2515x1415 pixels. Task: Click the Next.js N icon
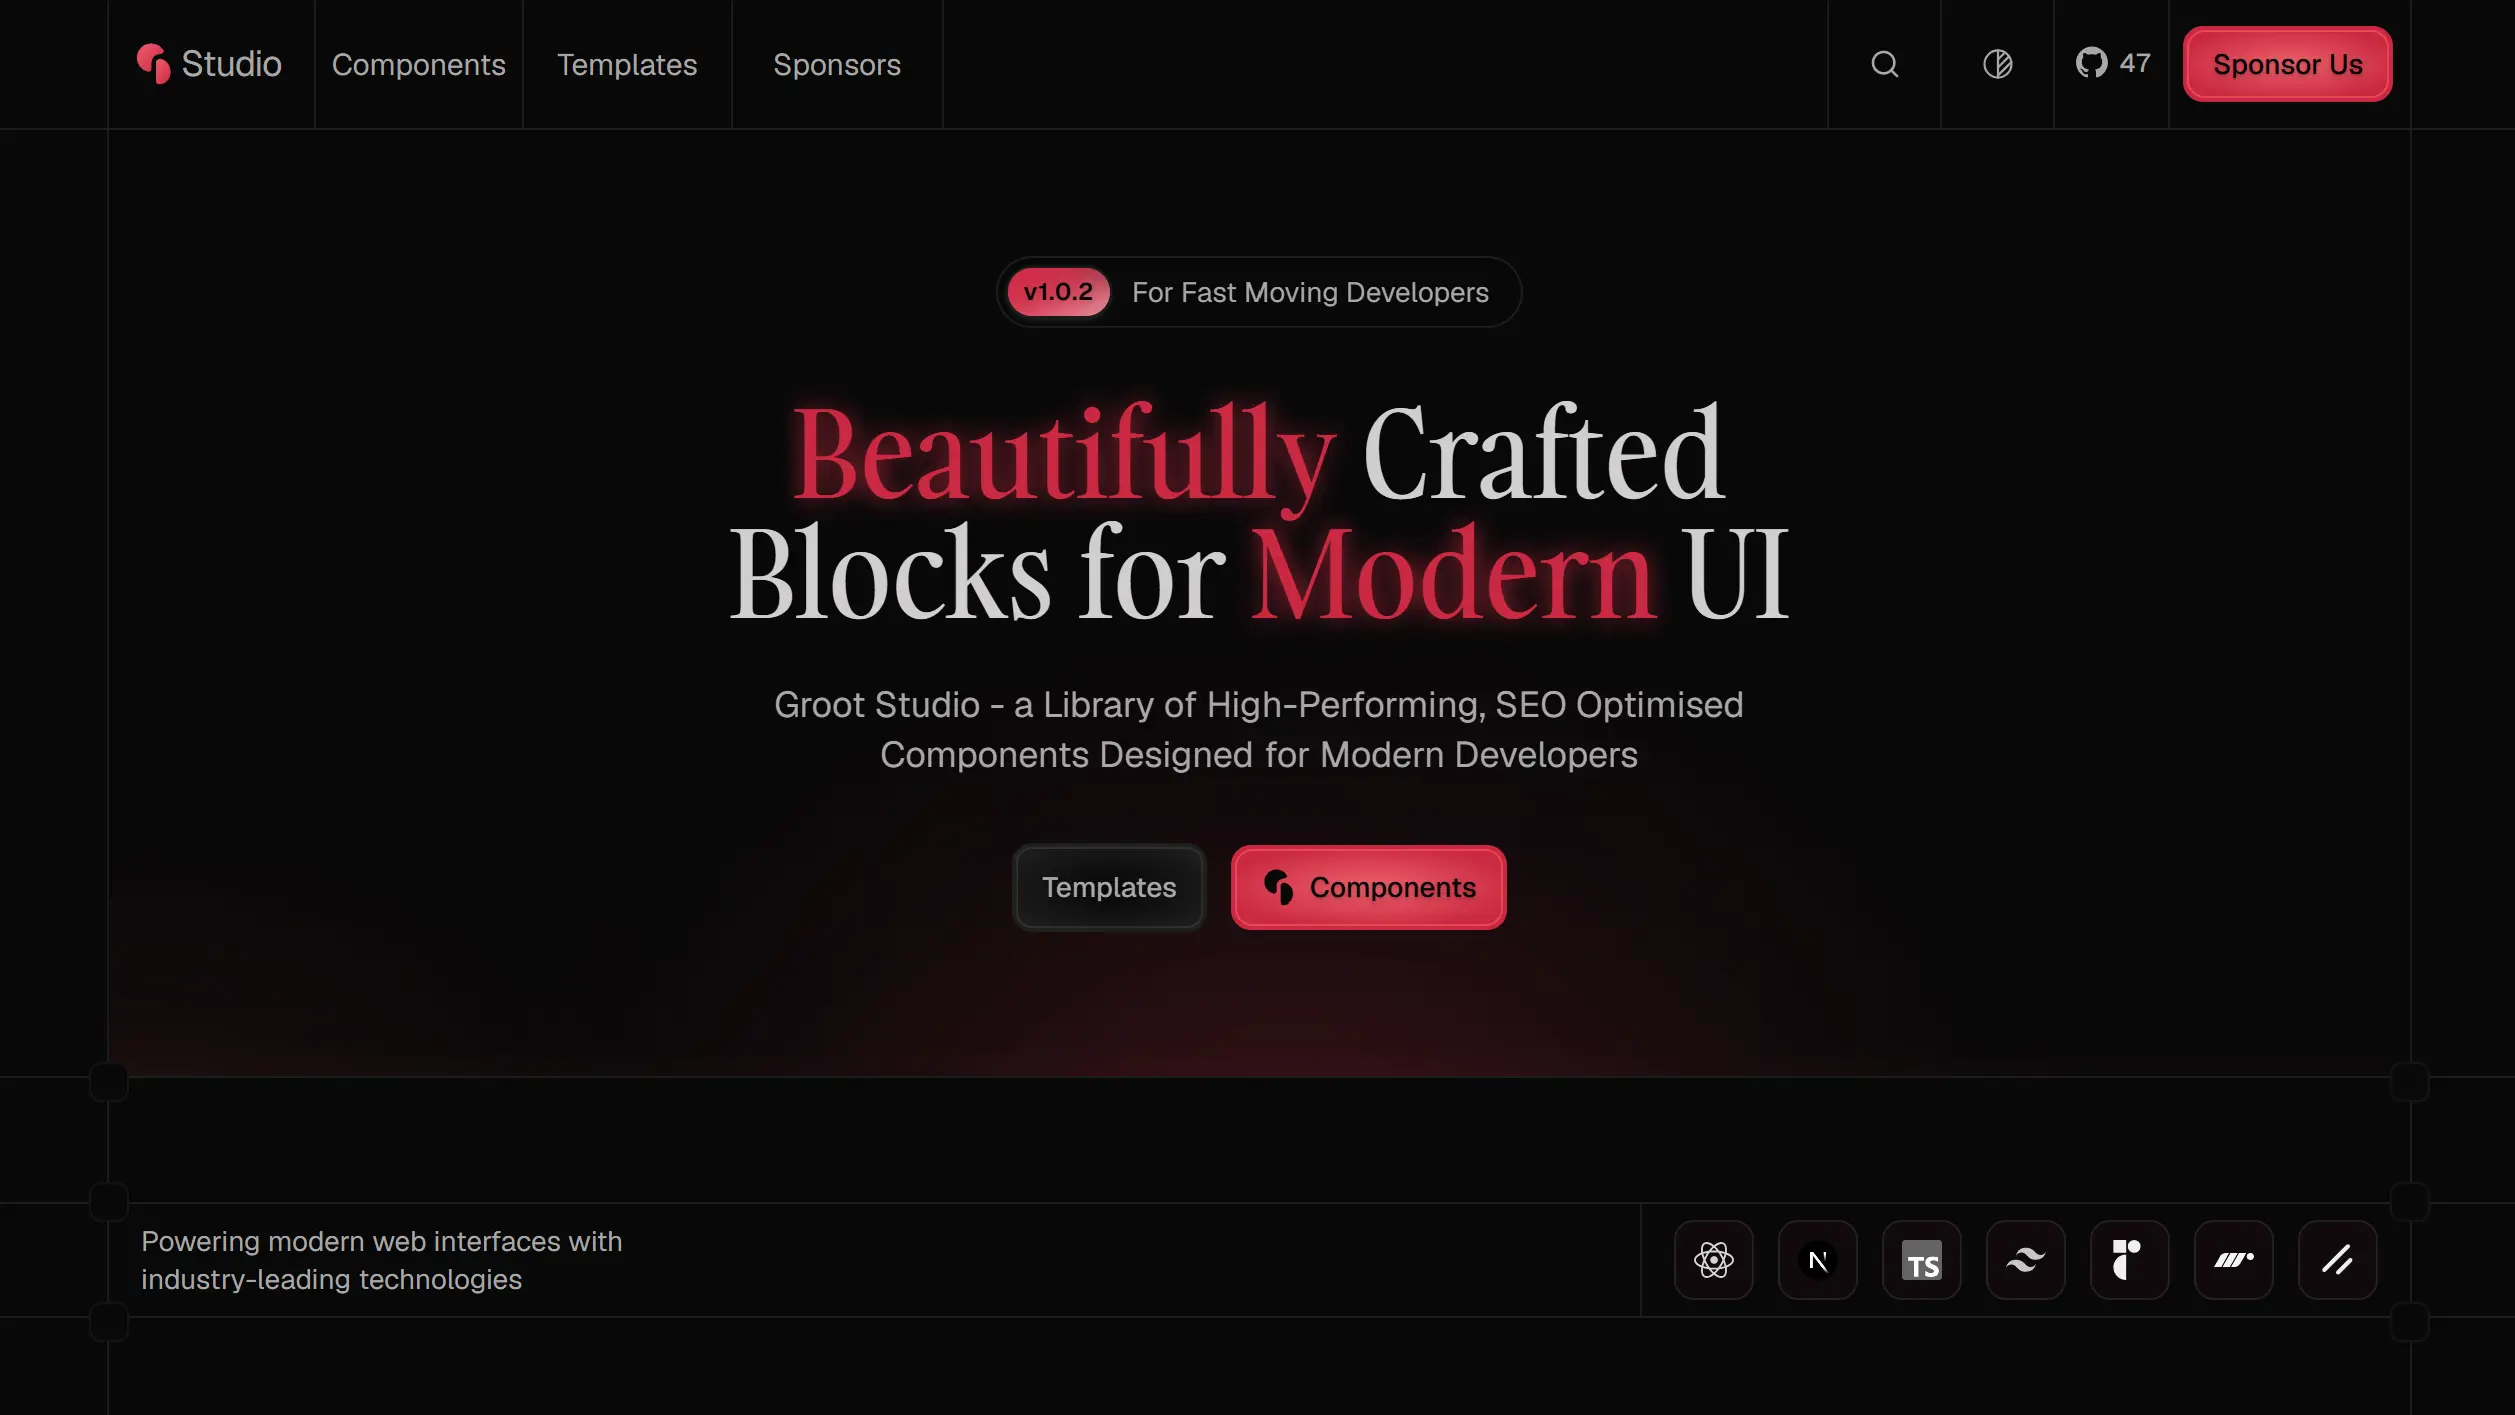click(1817, 1260)
